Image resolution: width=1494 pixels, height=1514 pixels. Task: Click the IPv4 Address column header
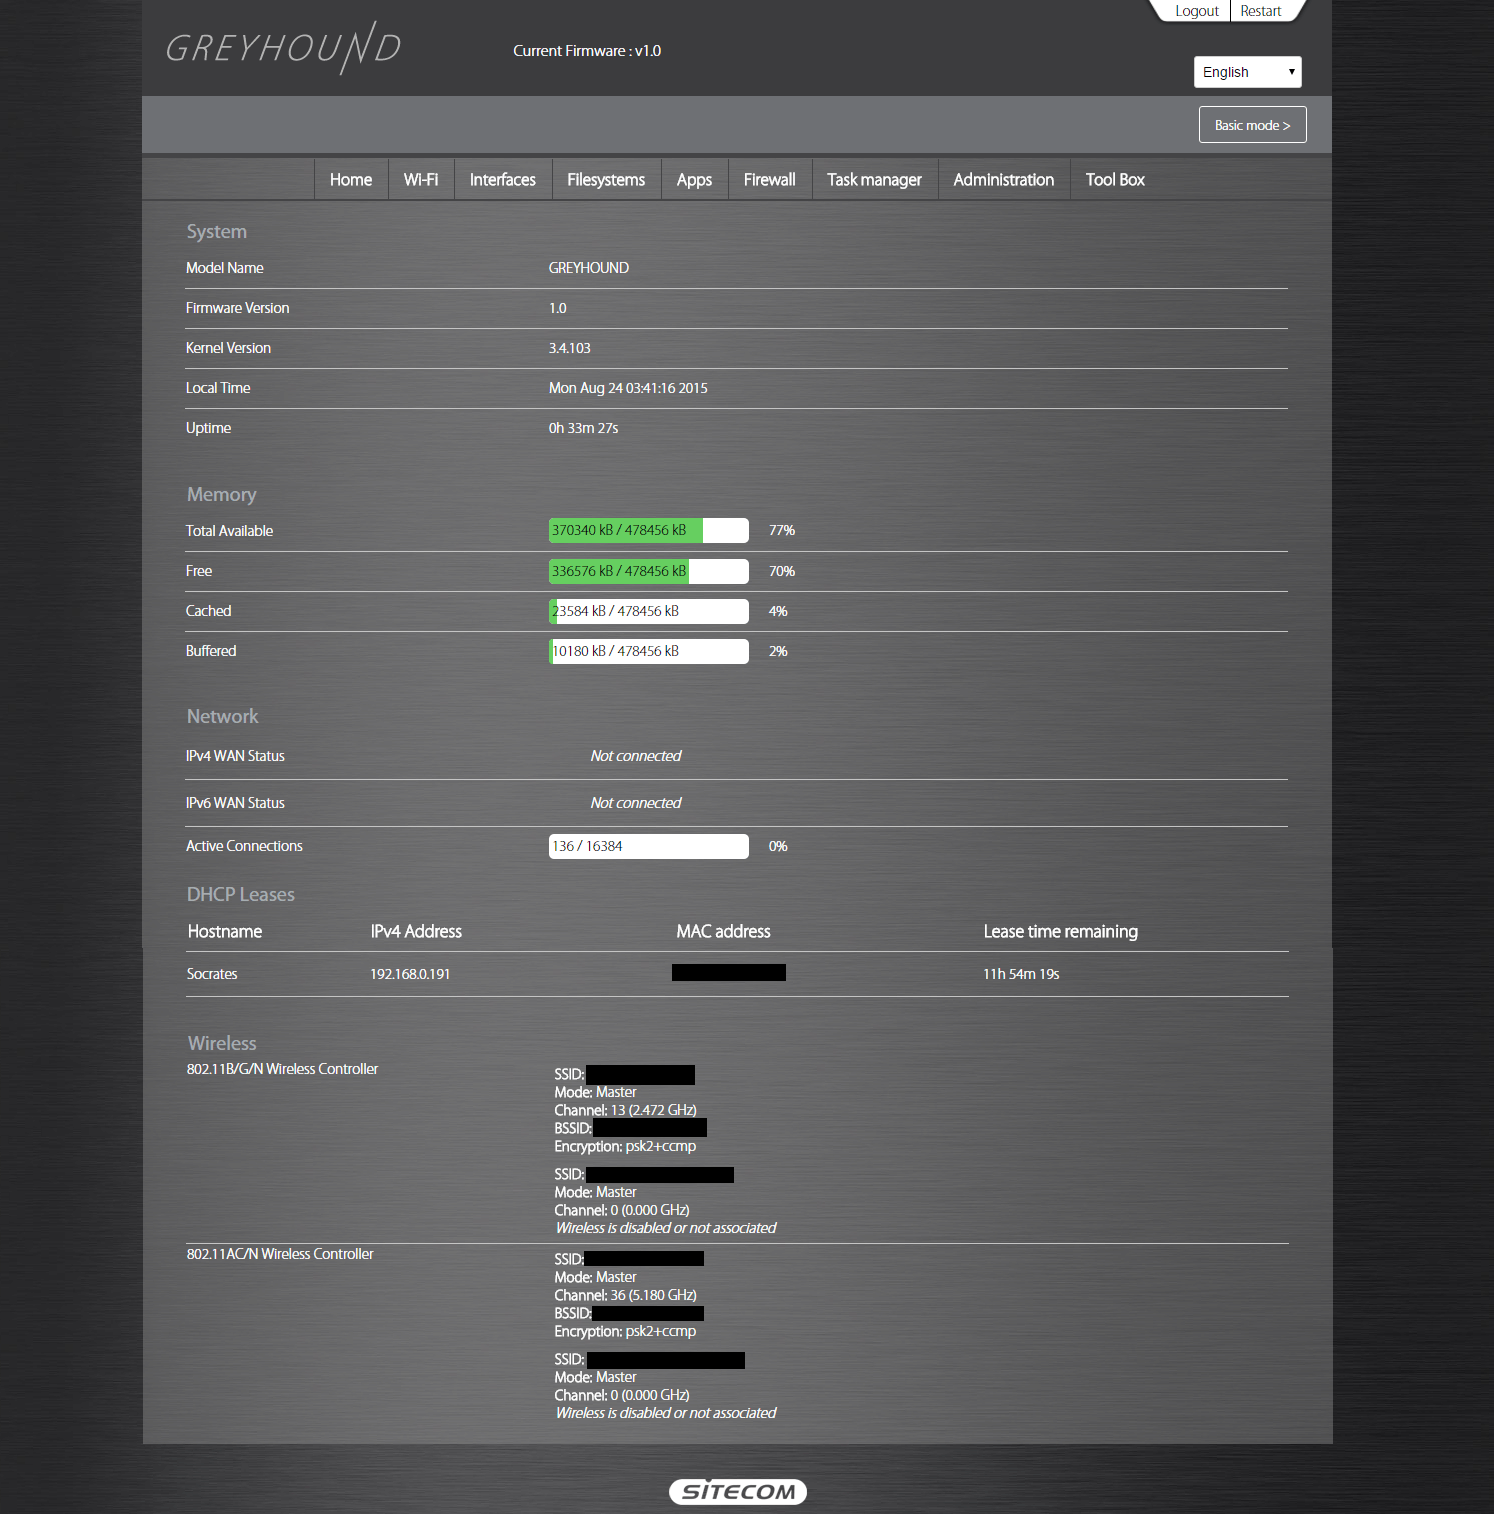(416, 932)
